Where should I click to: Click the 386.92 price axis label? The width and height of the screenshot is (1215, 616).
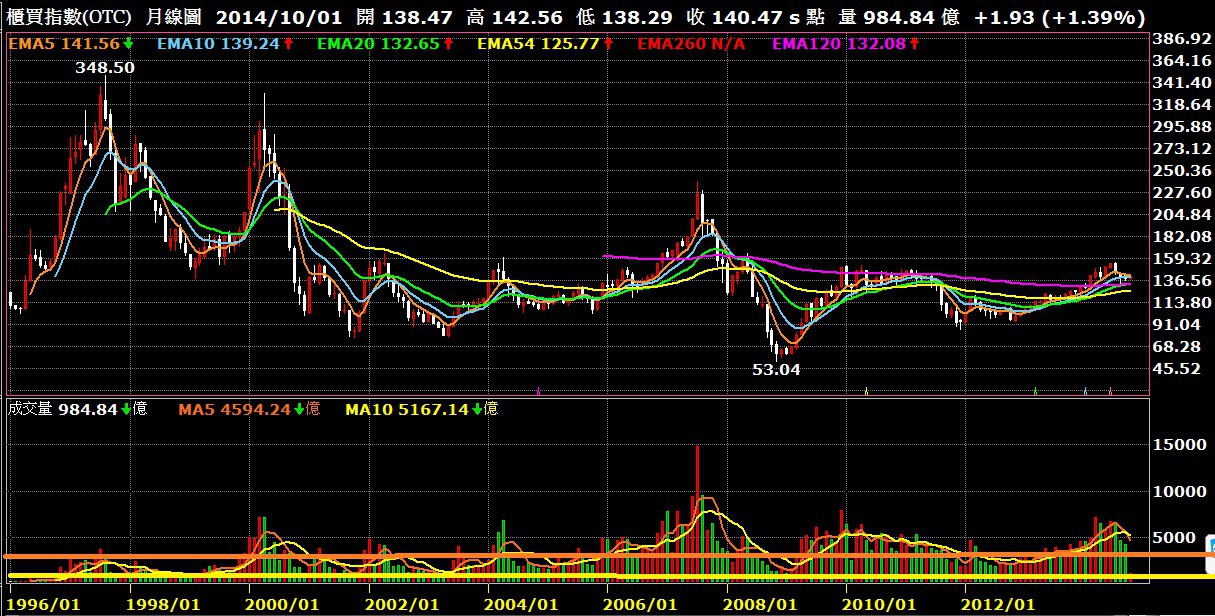pos(1182,39)
